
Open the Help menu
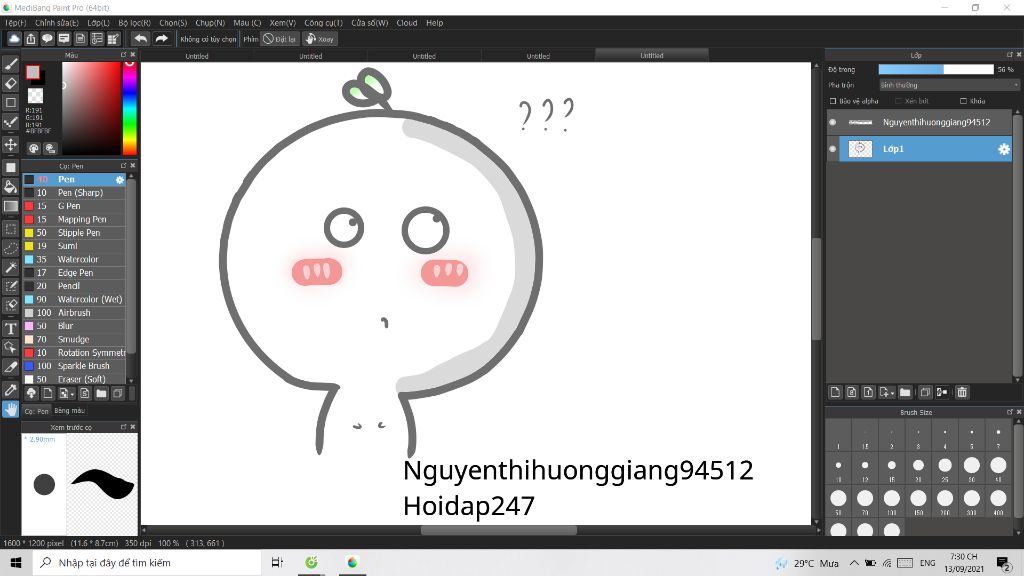click(435, 23)
